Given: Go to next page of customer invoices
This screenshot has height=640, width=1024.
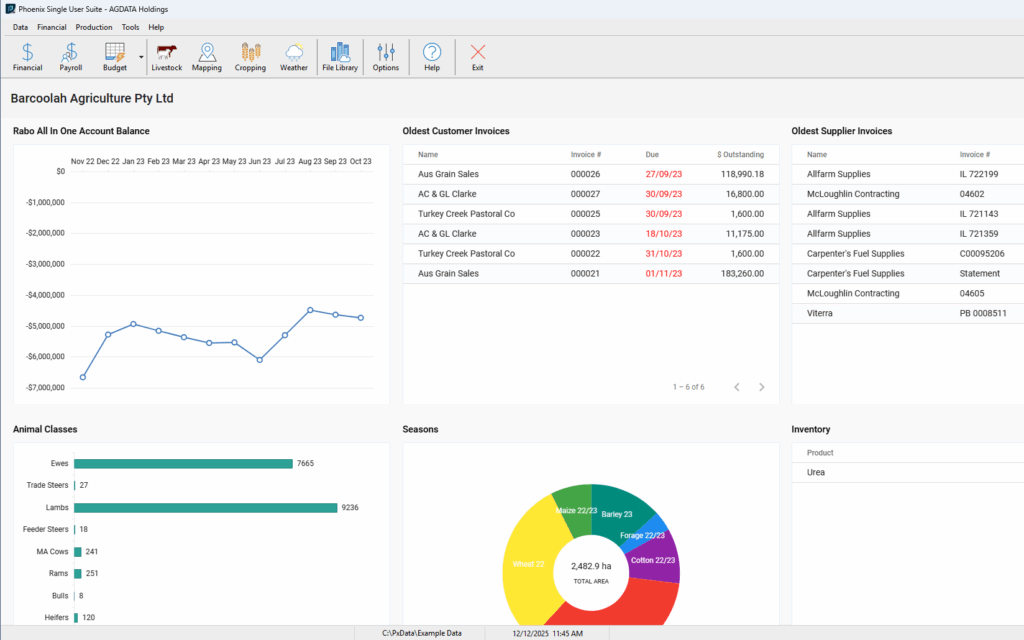Looking at the screenshot, I should click(761, 387).
